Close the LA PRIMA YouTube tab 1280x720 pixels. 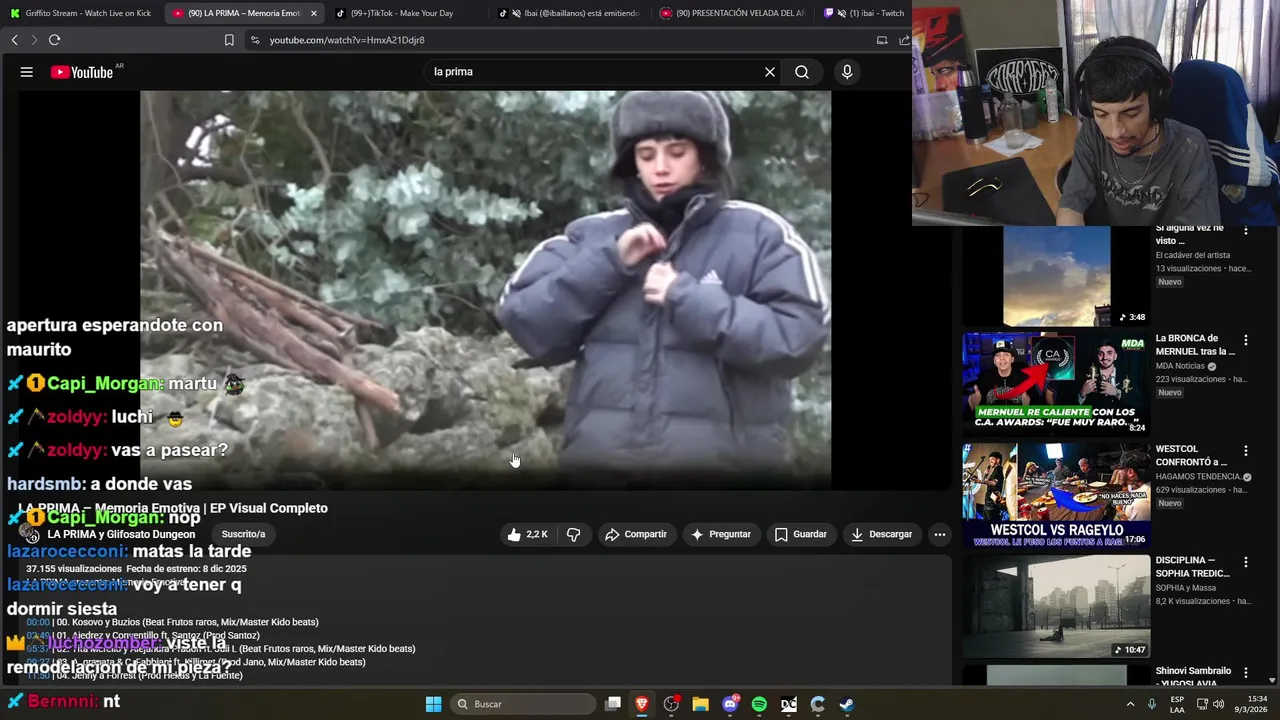314,13
